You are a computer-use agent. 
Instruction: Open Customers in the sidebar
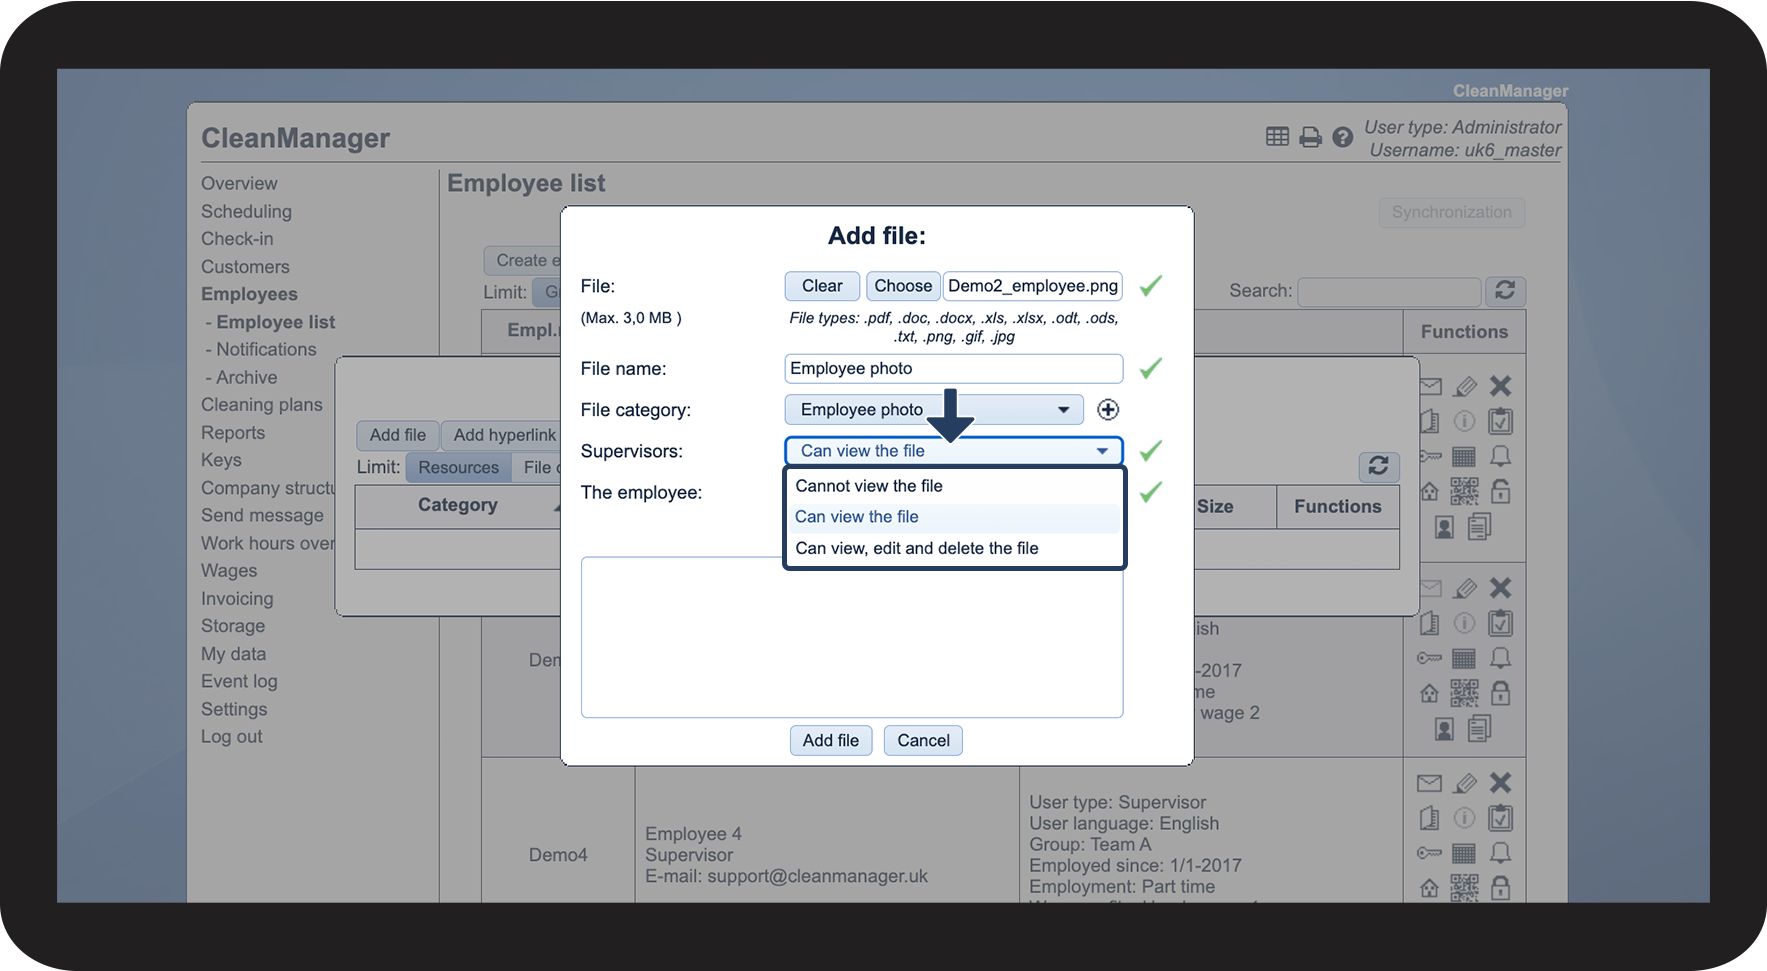point(245,267)
